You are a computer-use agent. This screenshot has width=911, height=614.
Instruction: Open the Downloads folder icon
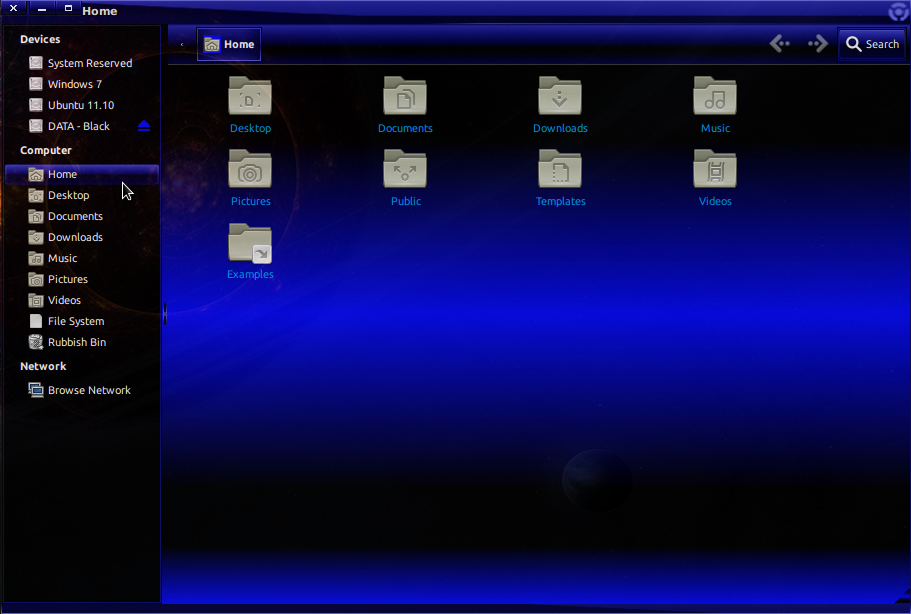point(560,96)
